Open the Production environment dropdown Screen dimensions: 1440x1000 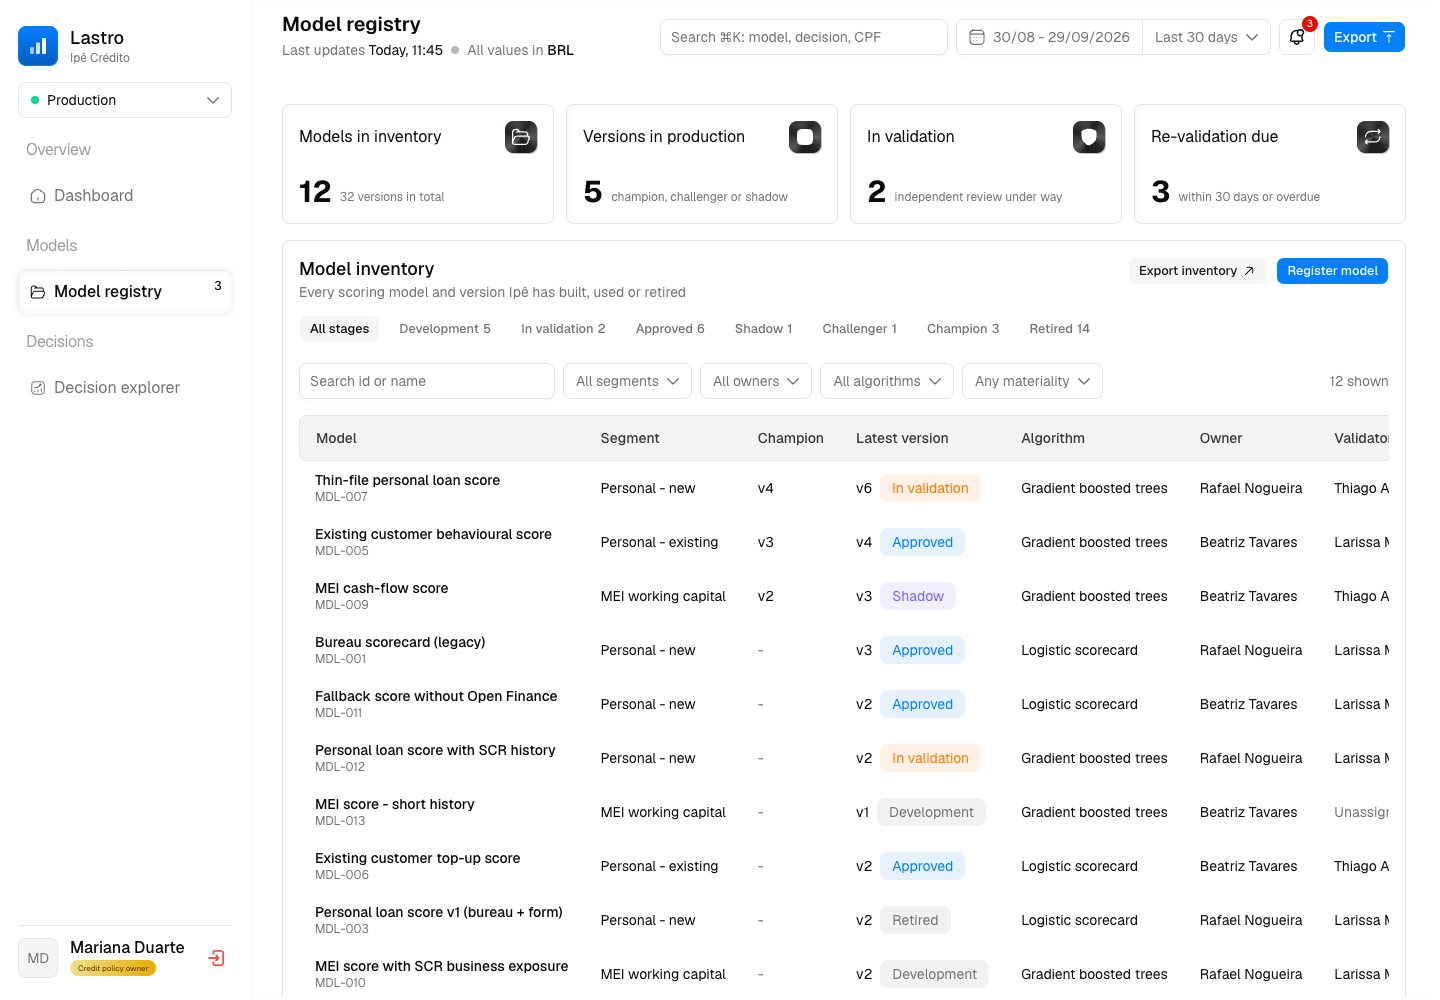coord(125,100)
